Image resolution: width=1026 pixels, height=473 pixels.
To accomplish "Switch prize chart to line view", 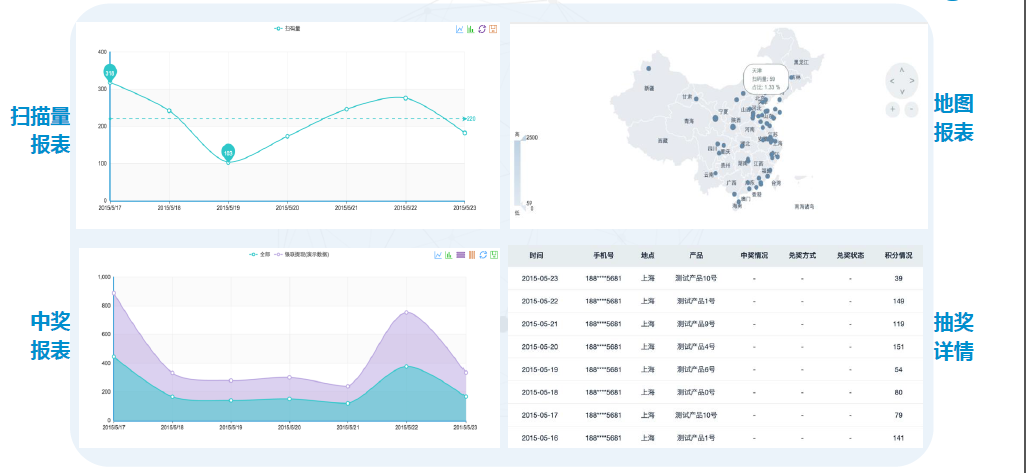I will 438,255.
